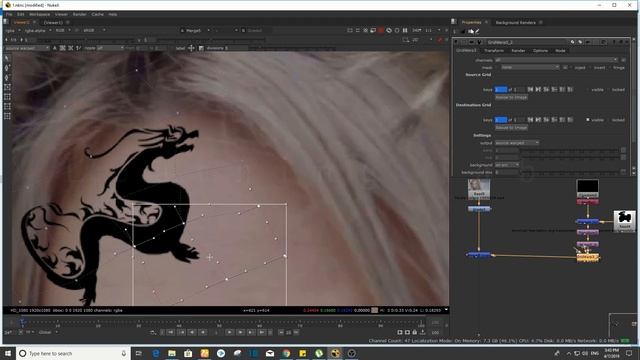Viewport: 640px width, 360px height.
Task: Click the add point tool below arrow
Action: point(7,68)
